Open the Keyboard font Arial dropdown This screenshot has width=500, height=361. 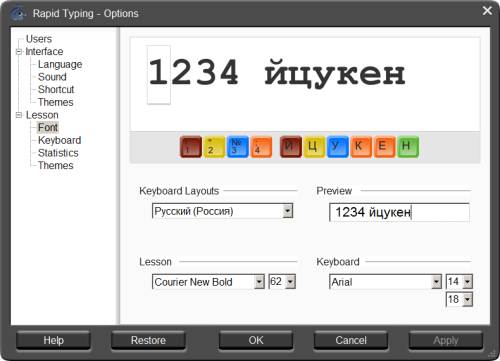[x=436, y=282]
